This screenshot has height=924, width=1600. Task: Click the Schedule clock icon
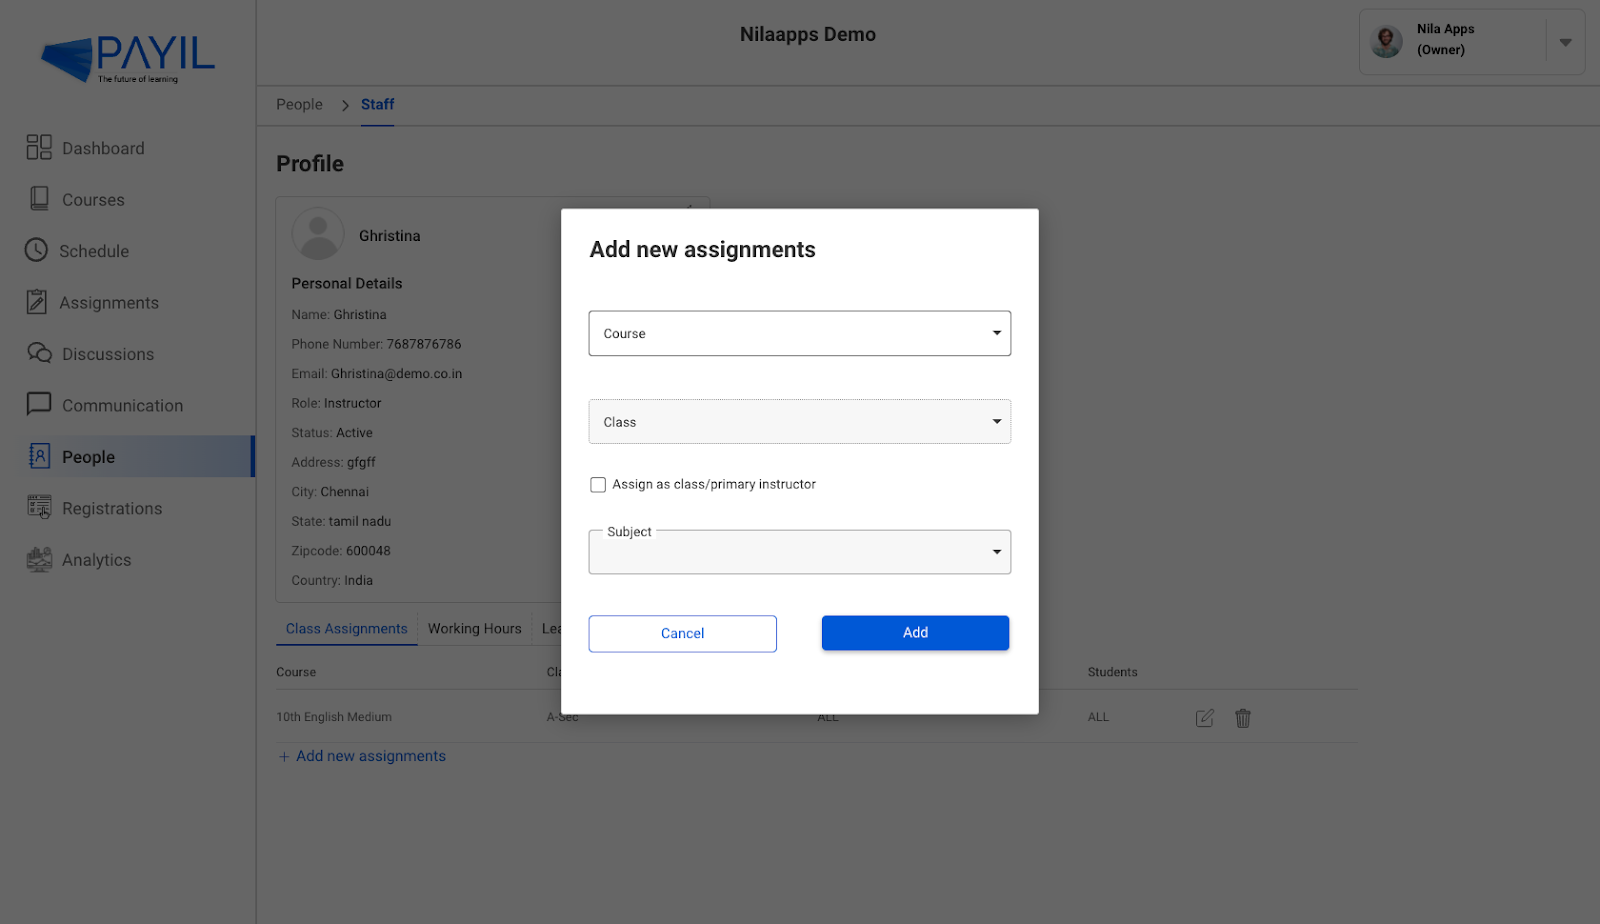pos(36,250)
